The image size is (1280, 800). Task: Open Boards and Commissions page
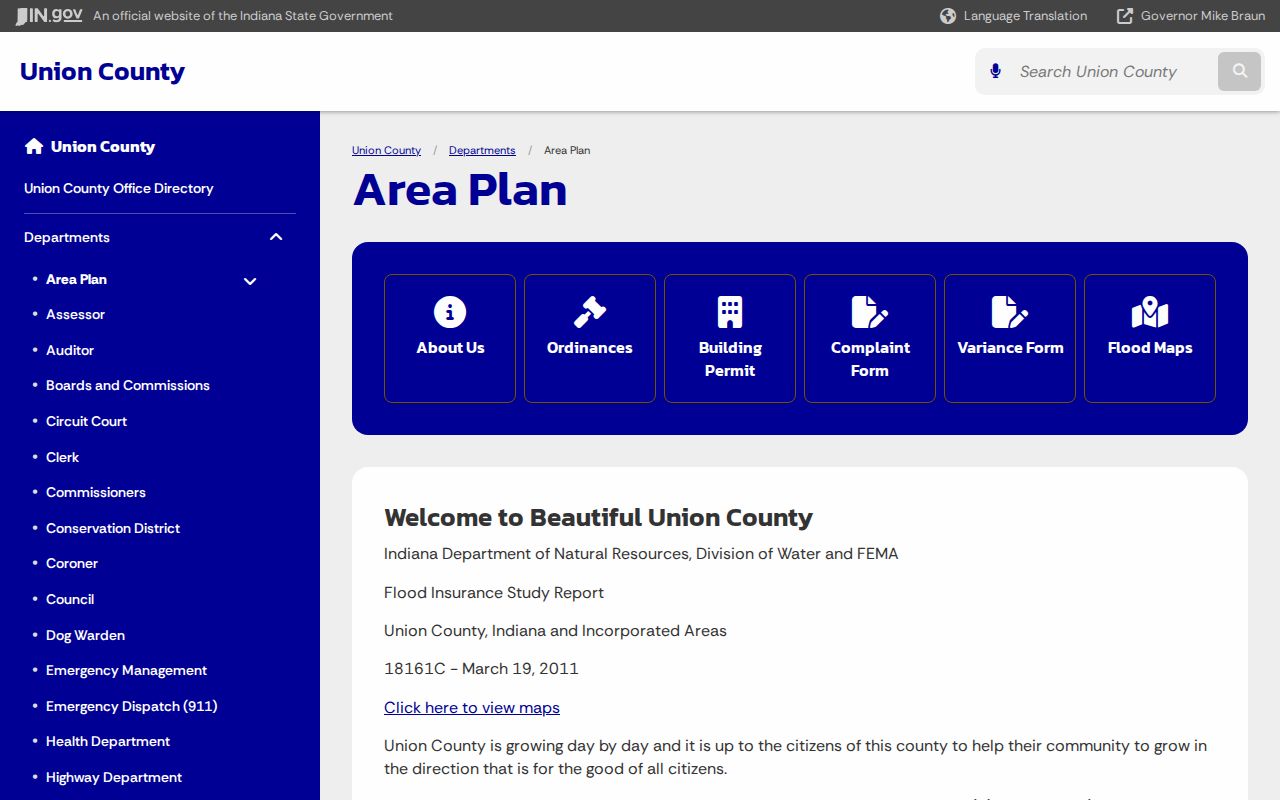tap(128, 385)
